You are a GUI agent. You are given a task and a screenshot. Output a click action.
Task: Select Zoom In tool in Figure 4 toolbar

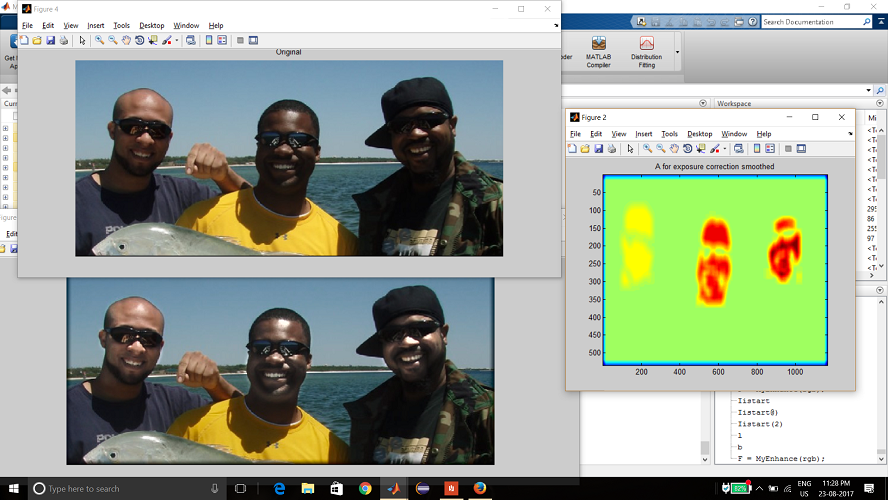pyautogui.click(x=100, y=40)
